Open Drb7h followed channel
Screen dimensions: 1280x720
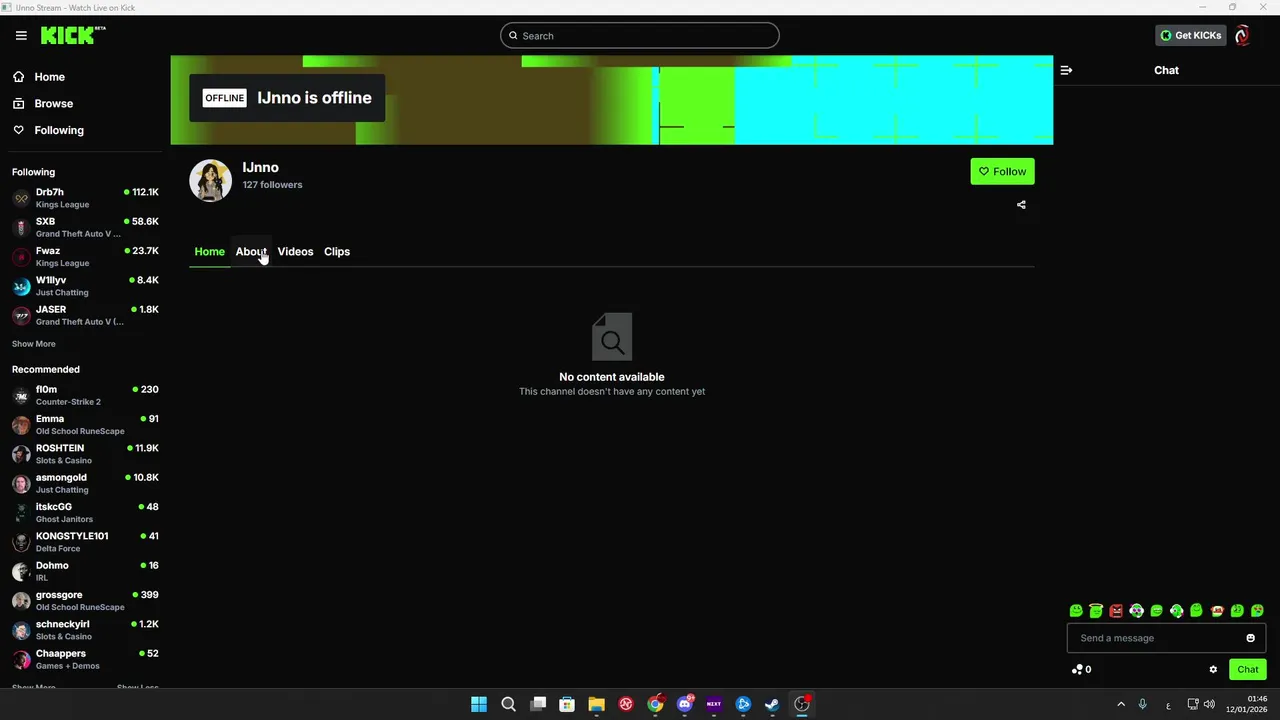point(85,198)
